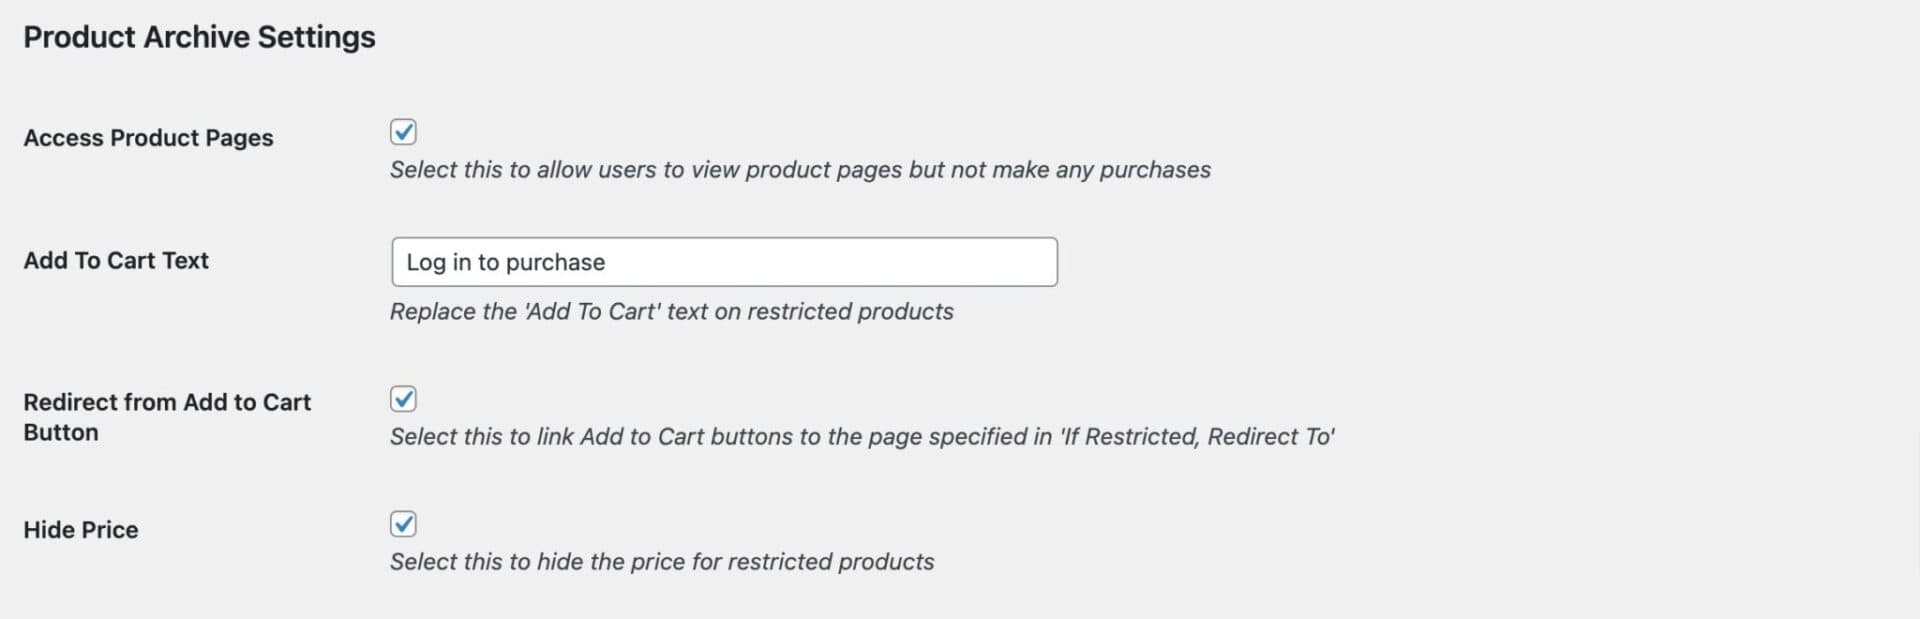Click 'but not make any purchases' text
The width and height of the screenshot is (1920, 619).
coord(1060,170)
